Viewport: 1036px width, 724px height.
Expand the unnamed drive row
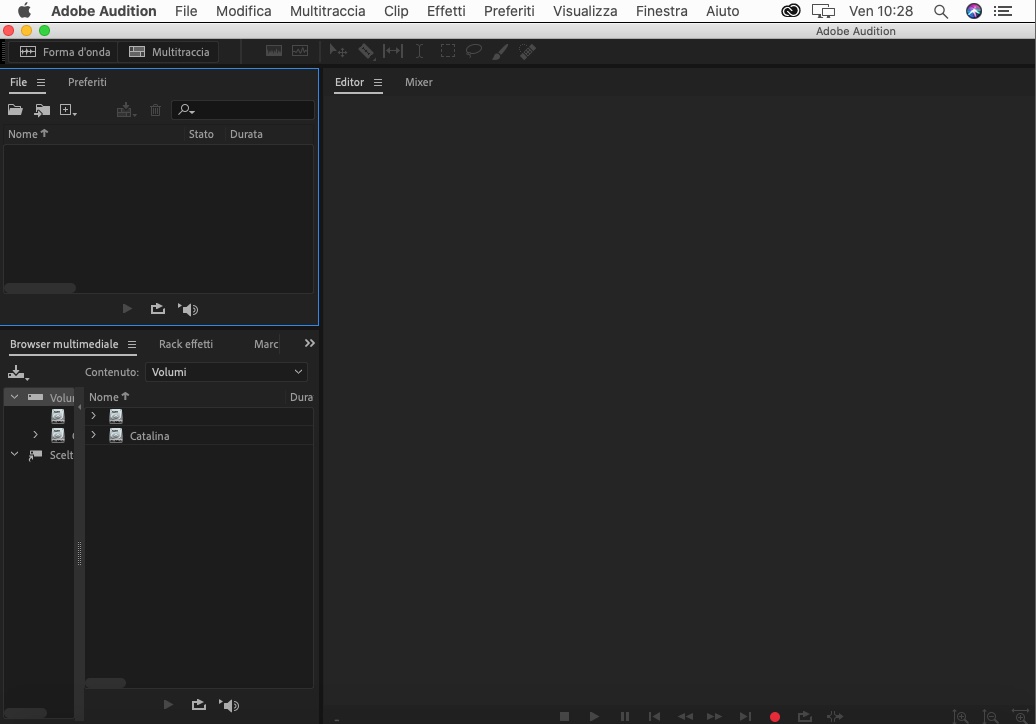coord(93,416)
